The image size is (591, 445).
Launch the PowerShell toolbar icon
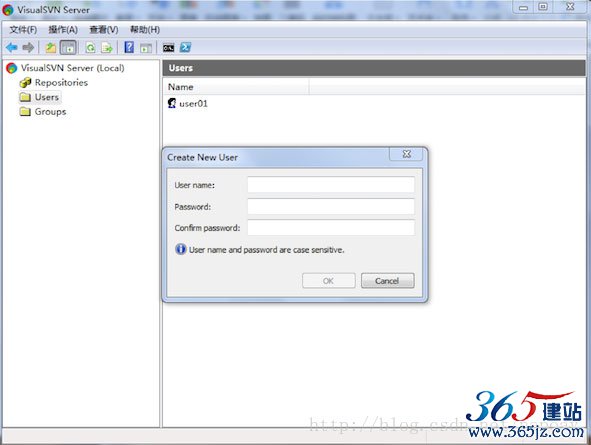point(185,47)
